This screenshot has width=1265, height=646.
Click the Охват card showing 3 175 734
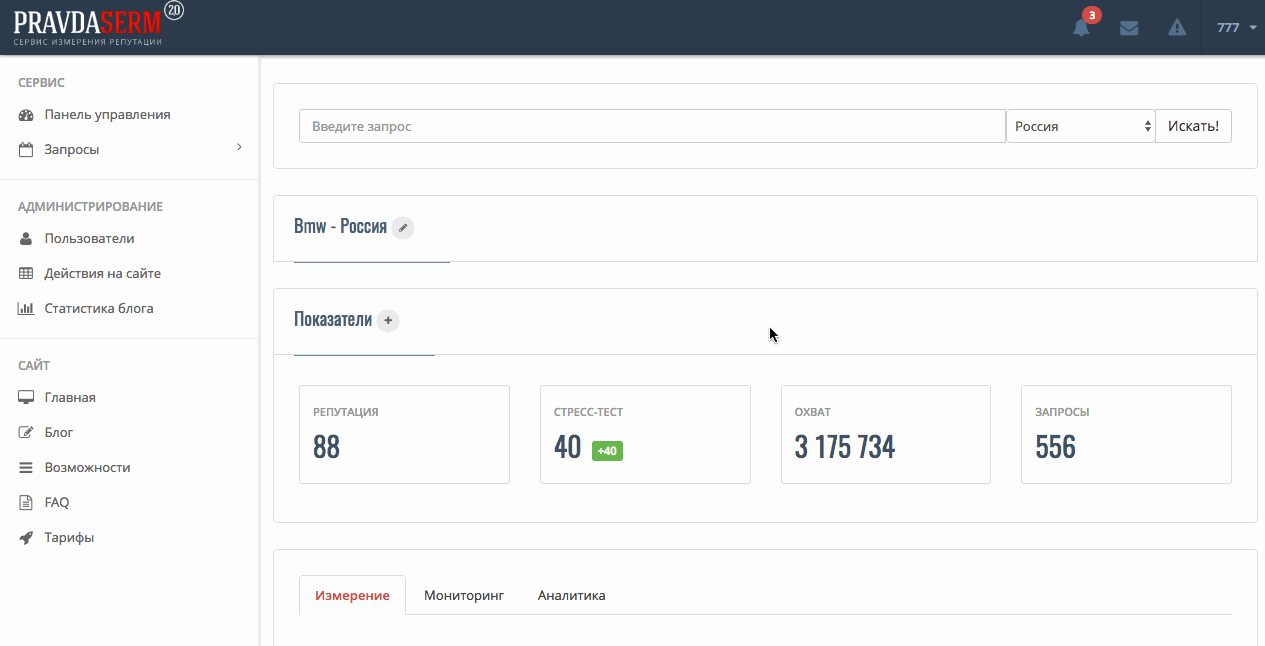coord(886,435)
